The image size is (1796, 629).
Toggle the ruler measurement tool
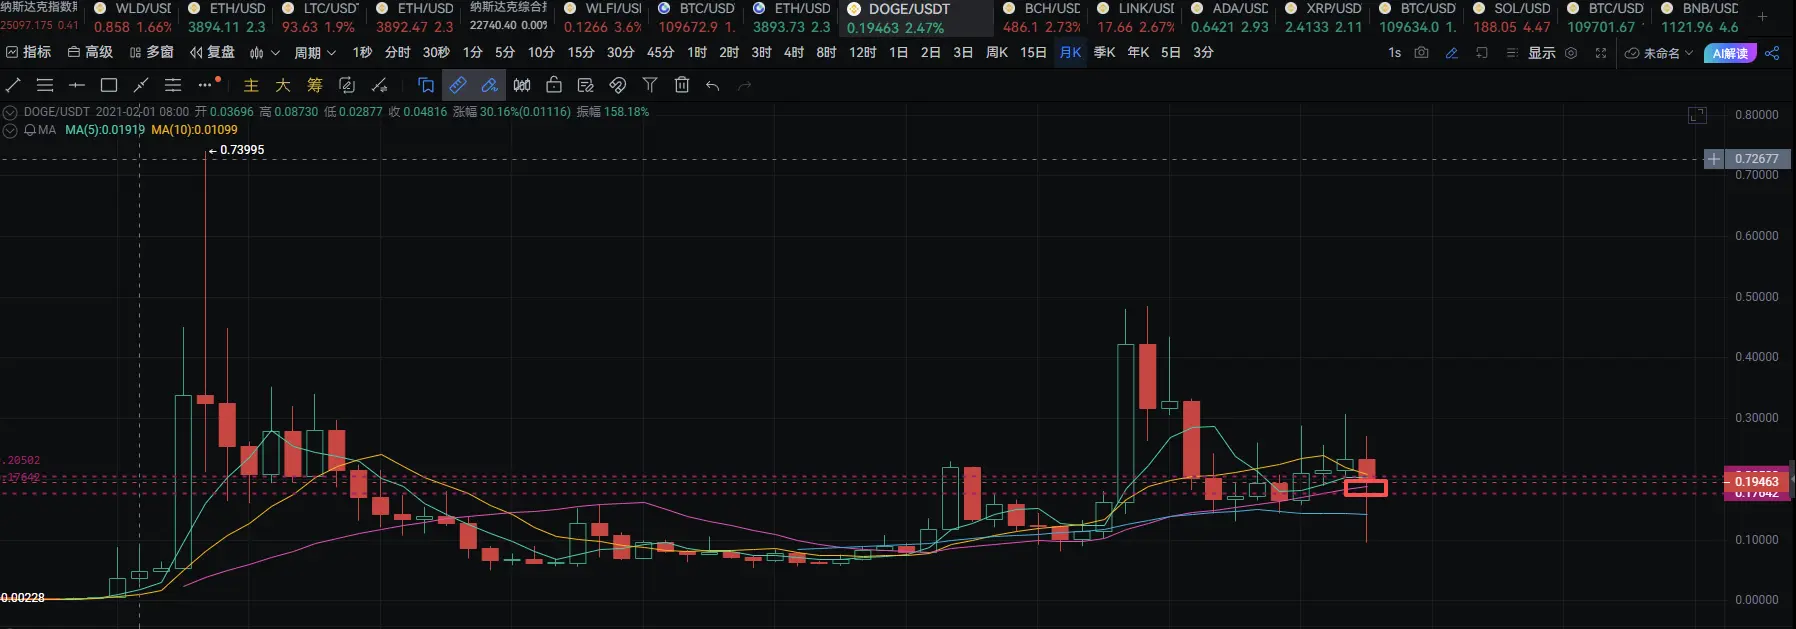coord(458,85)
